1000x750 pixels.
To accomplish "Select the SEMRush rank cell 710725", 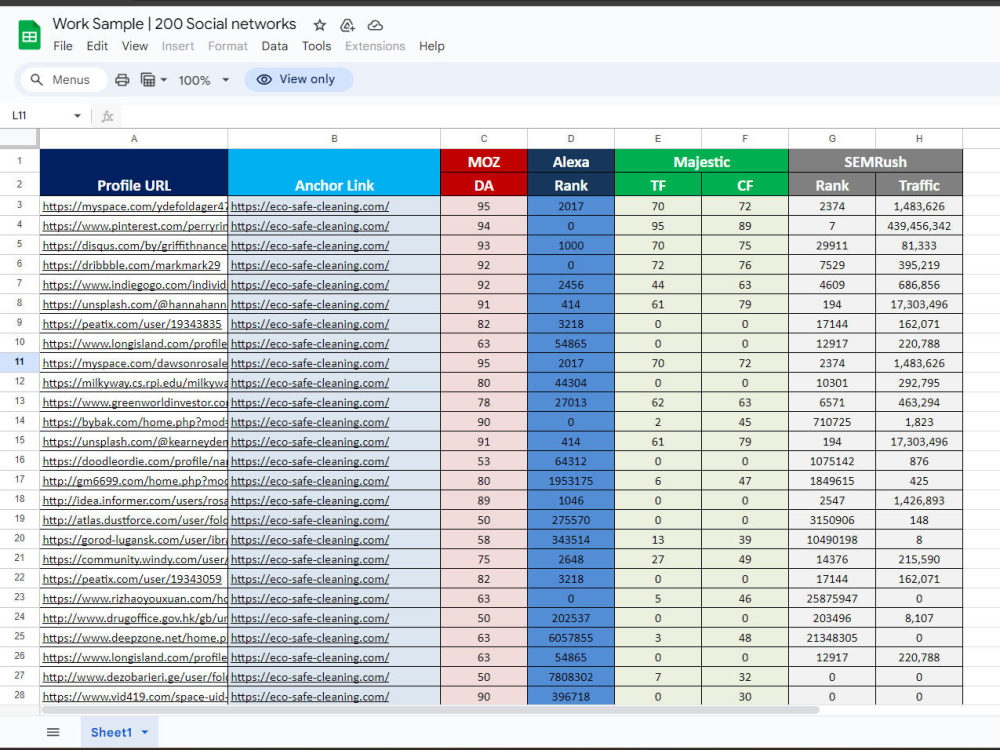I will click(832, 422).
